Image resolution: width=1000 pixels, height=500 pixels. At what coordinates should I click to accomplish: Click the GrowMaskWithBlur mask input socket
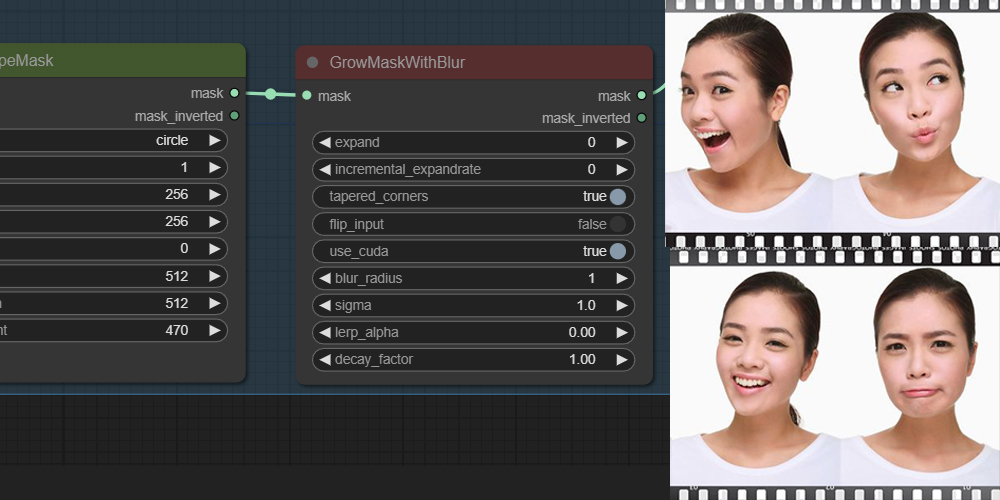pyautogui.click(x=307, y=96)
